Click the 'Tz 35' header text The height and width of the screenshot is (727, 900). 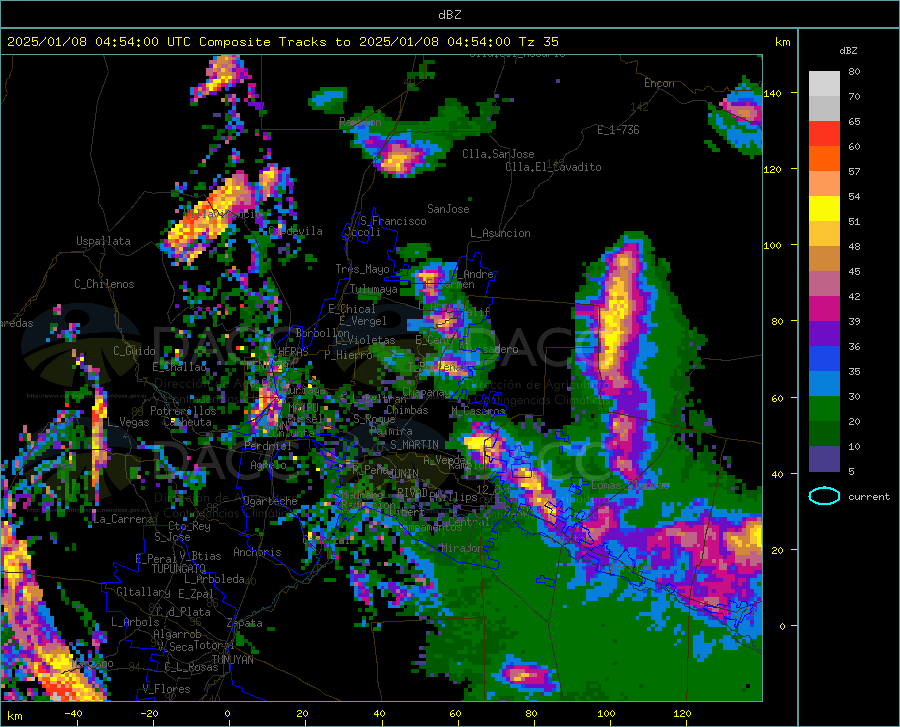point(538,42)
